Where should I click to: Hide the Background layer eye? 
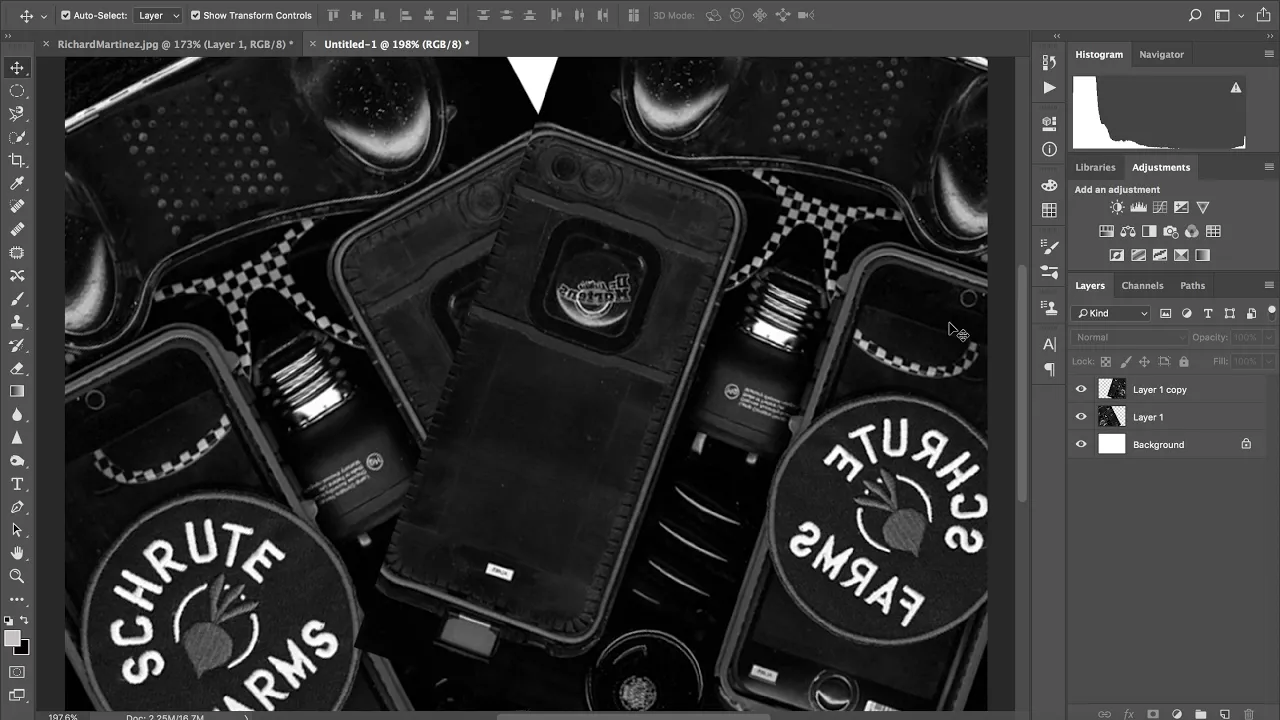(x=1081, y=445)
